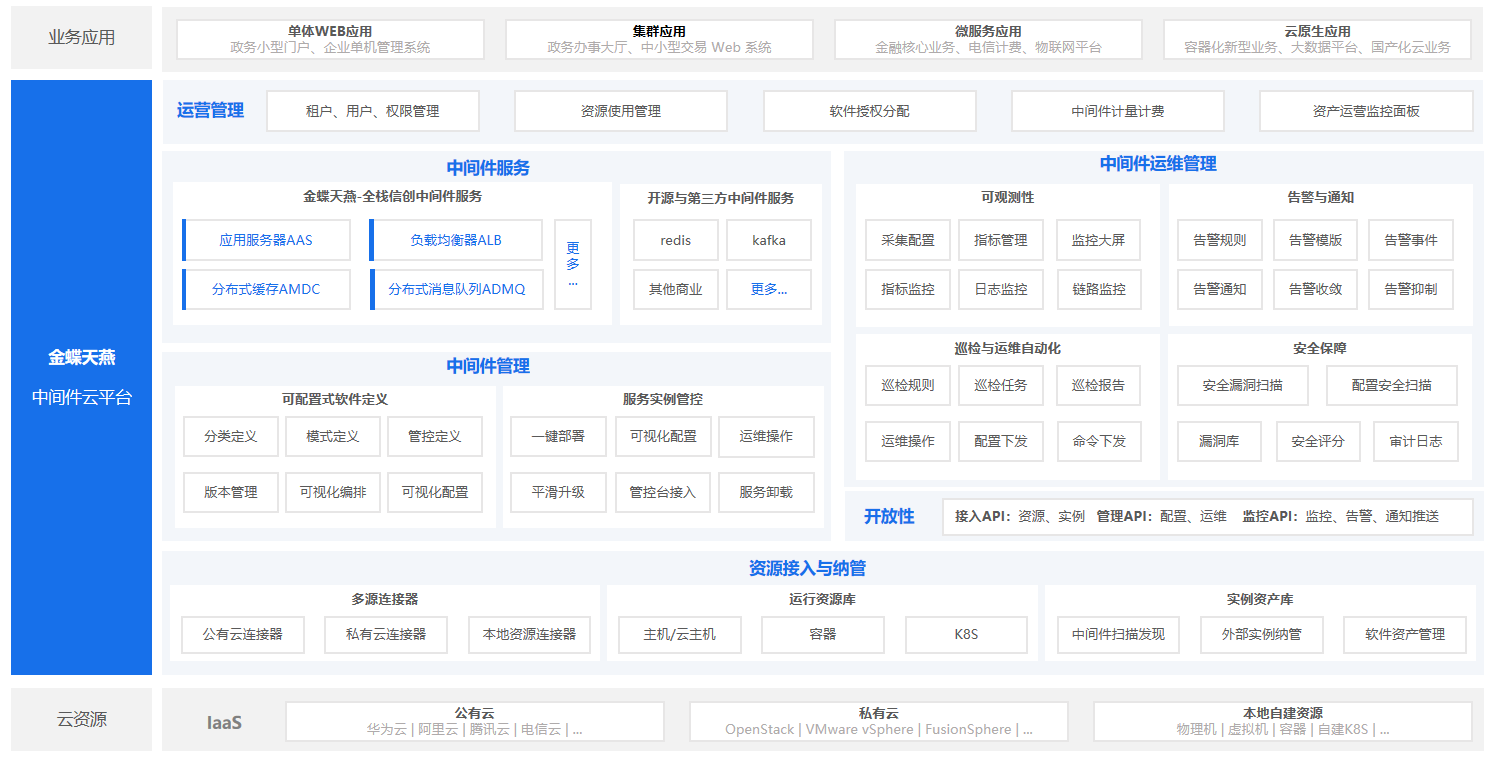Click the 单体WEB应用 card

[331, 39]
